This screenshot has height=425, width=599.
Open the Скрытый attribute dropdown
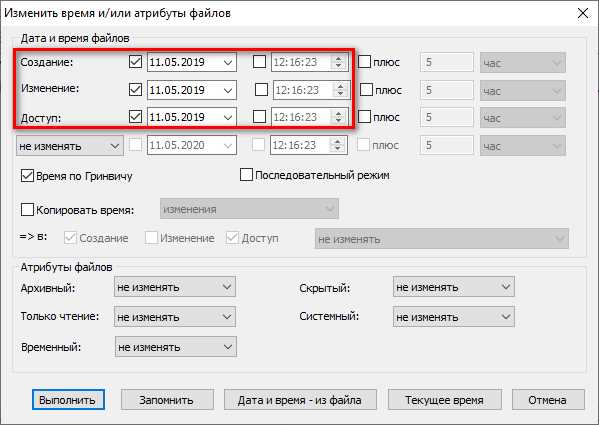454,287
